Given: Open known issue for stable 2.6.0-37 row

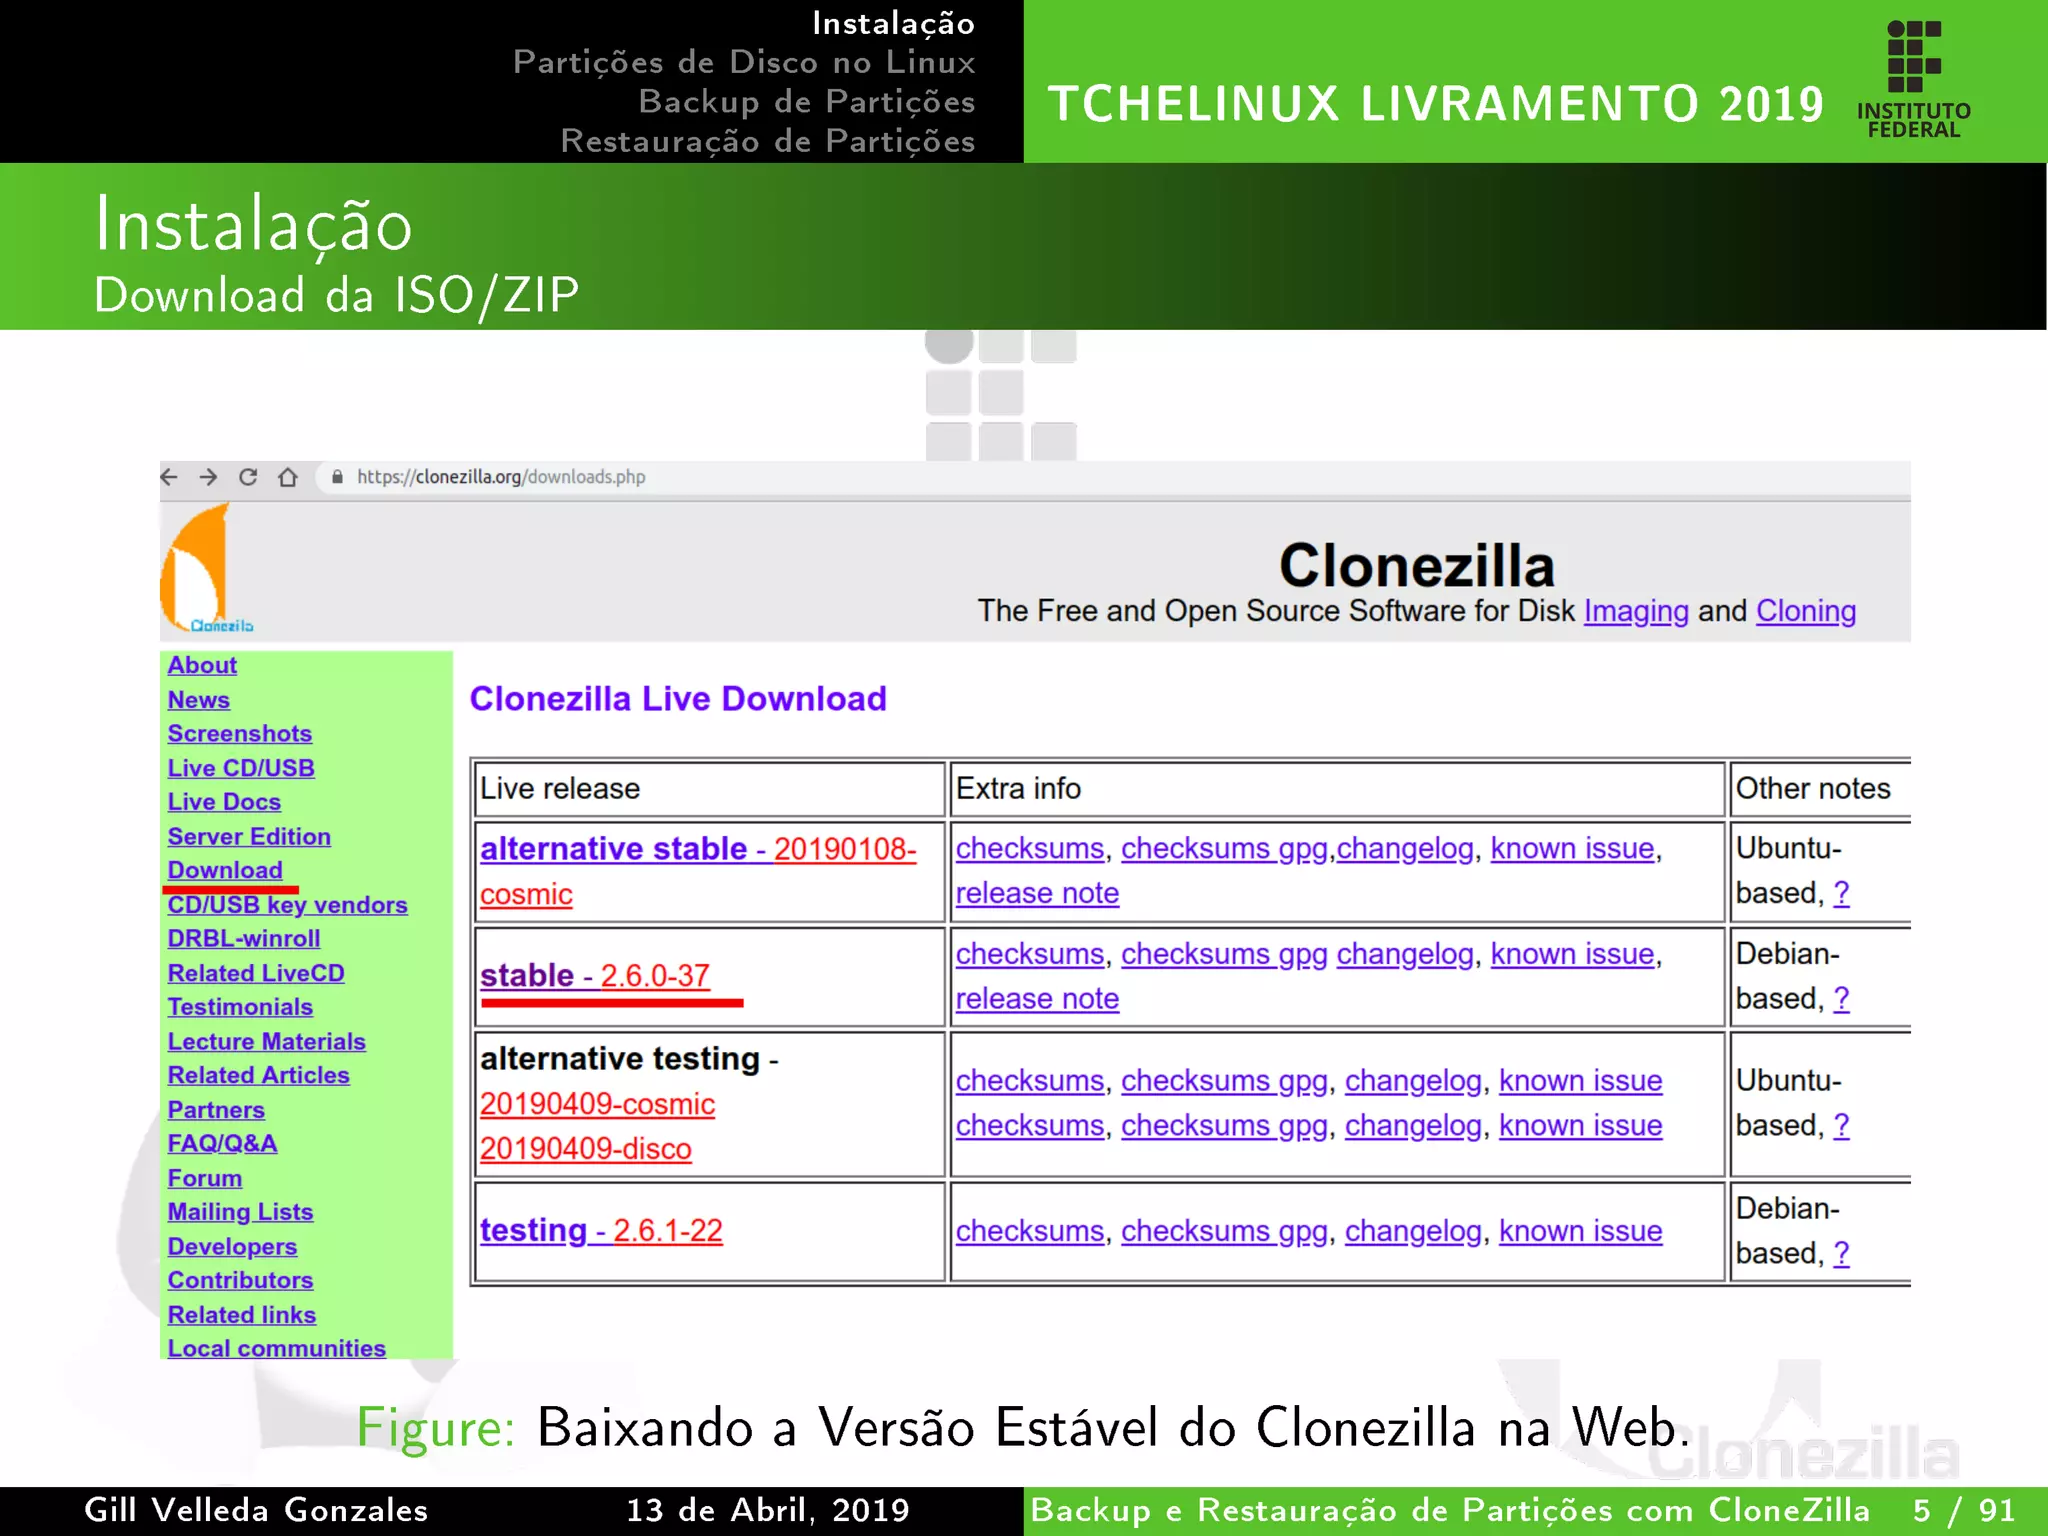Looking at the screenshot, I should (x=1572, y=954).
